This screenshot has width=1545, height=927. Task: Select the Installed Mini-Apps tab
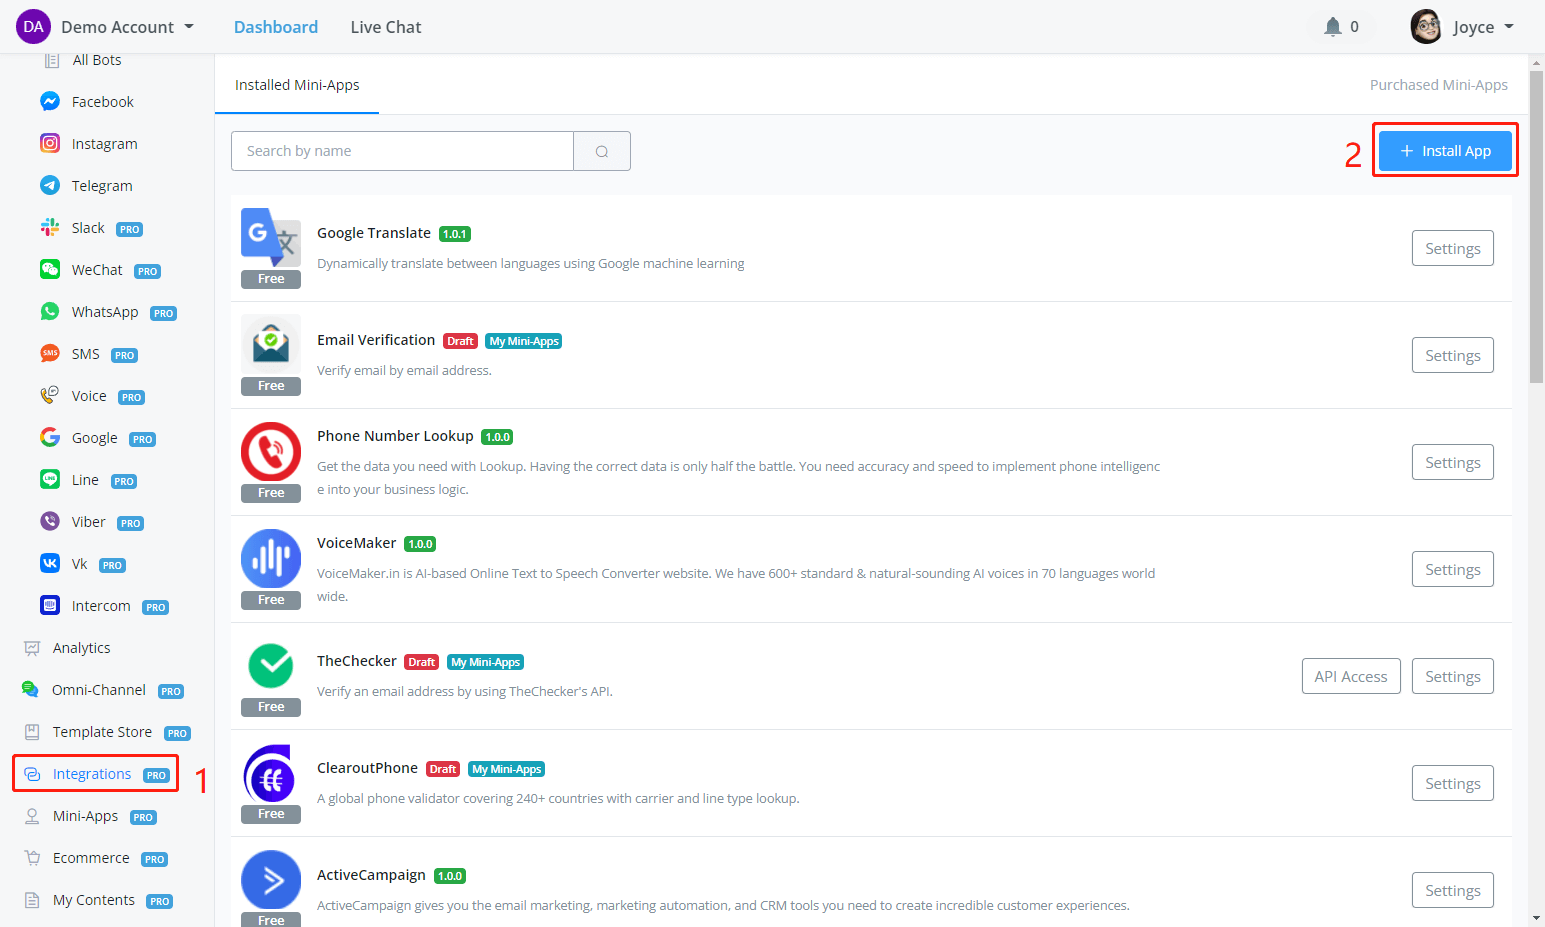tap(297, 85)
